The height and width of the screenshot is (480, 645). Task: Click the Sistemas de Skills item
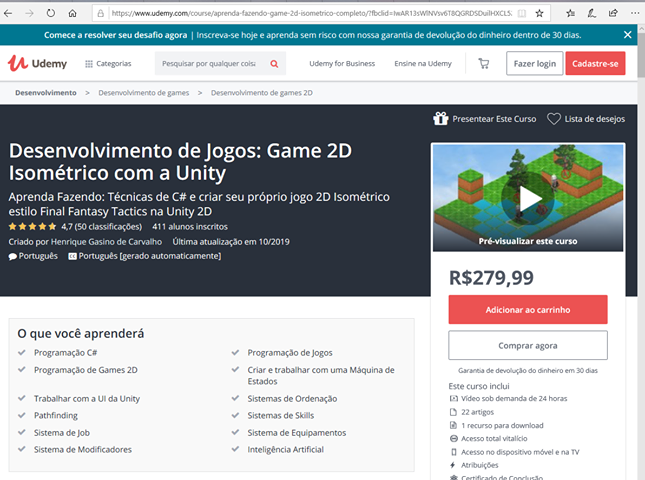pos(281,415)
